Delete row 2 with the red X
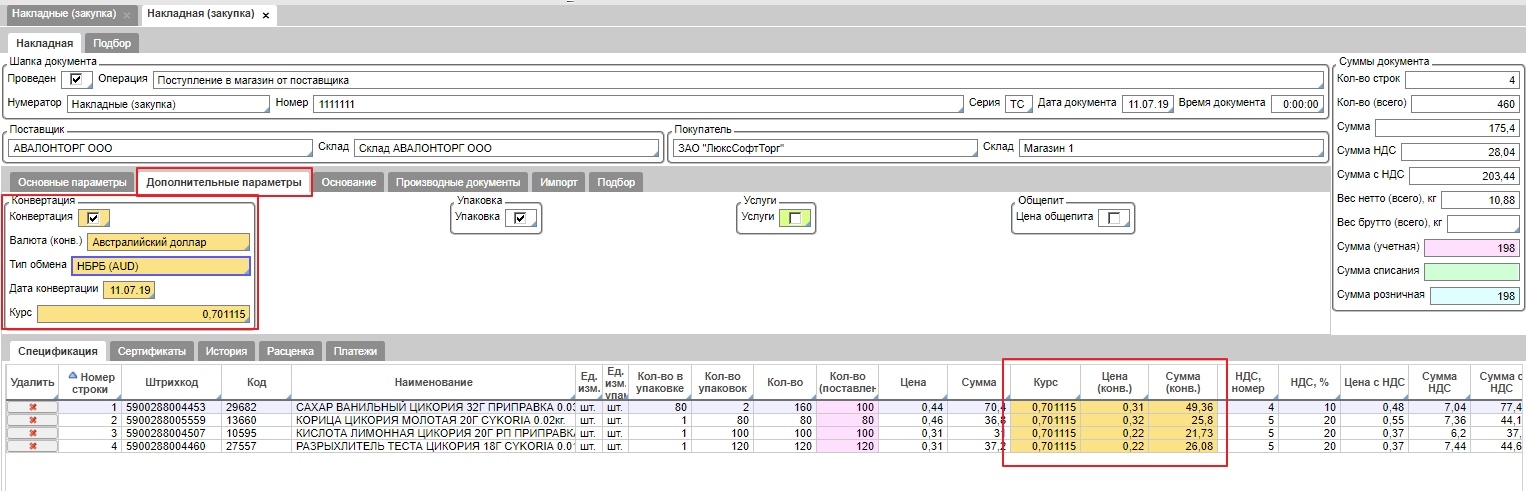 tap(32, 421)
